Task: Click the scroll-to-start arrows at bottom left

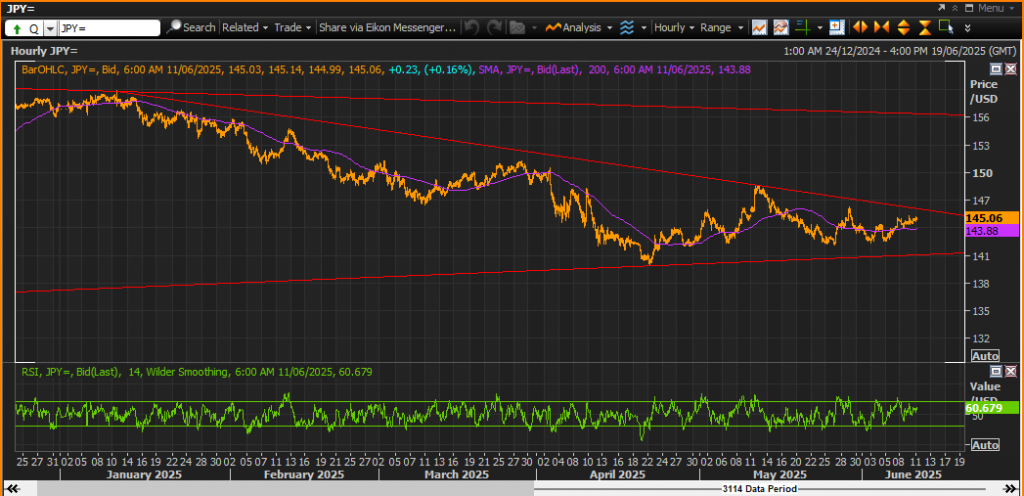Action: [x=13, y=489]
